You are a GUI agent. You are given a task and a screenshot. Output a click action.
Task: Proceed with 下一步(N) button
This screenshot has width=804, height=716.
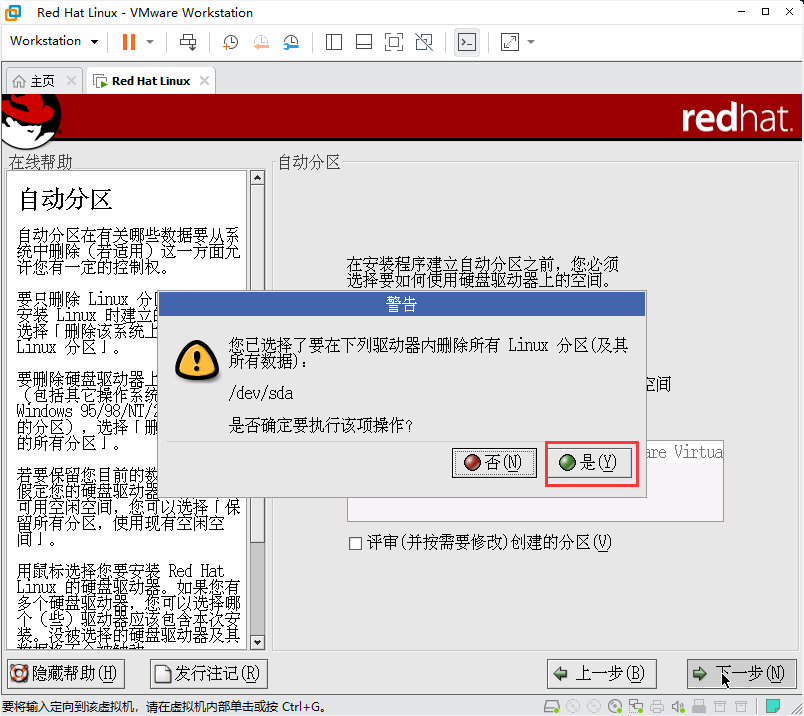coord(741,673)
